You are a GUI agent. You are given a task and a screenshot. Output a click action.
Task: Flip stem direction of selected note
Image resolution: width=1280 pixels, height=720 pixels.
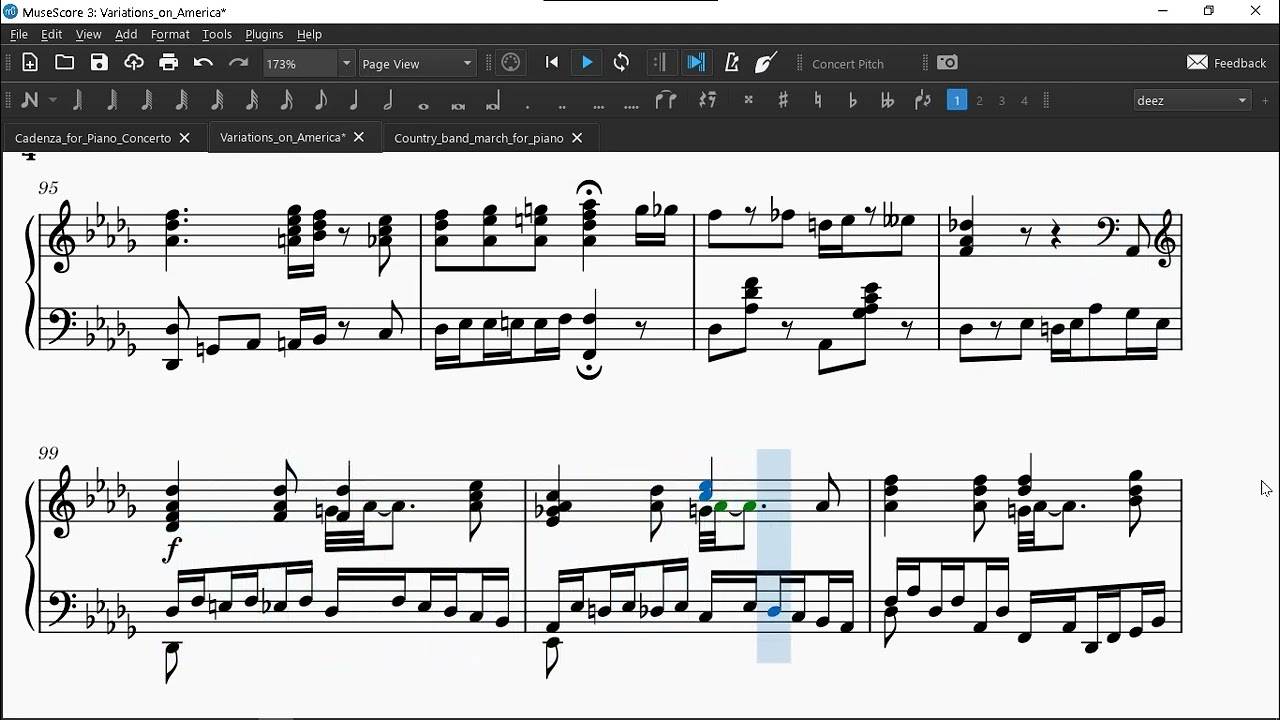922,100
